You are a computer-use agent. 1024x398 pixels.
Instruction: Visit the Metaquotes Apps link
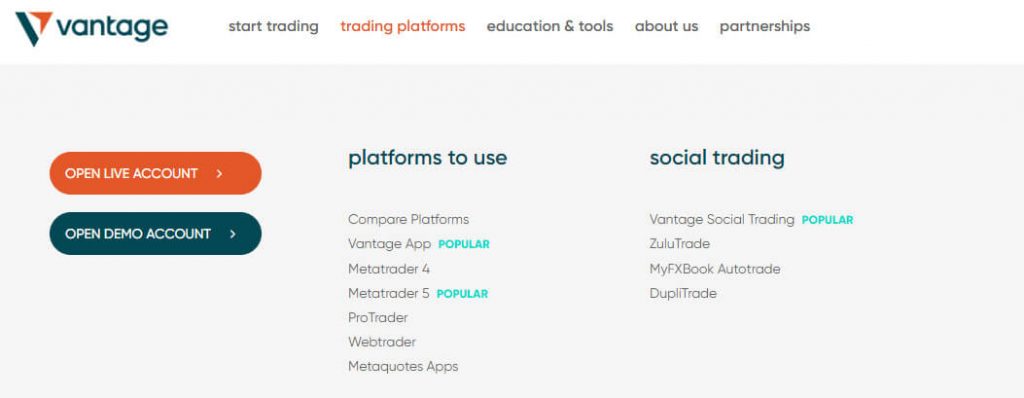click(403, 367)
